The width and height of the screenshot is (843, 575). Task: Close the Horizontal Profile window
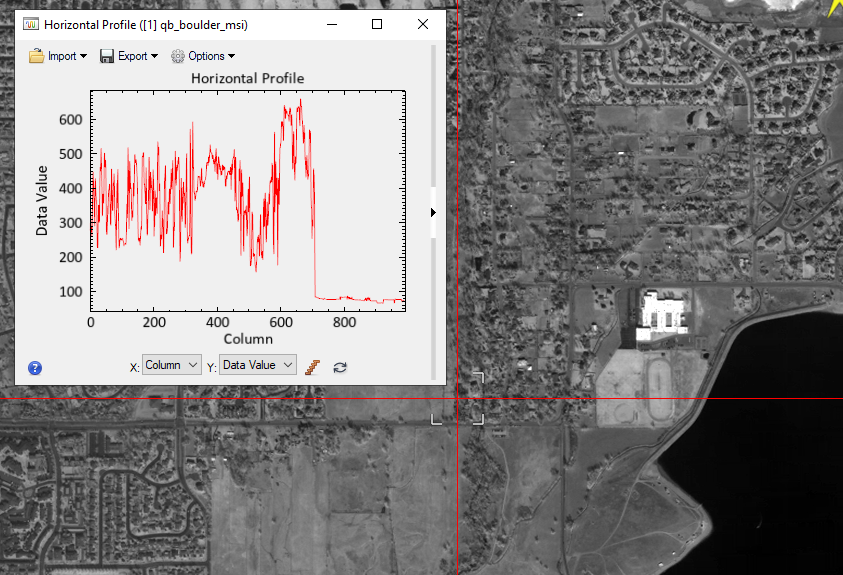[423, 24]
